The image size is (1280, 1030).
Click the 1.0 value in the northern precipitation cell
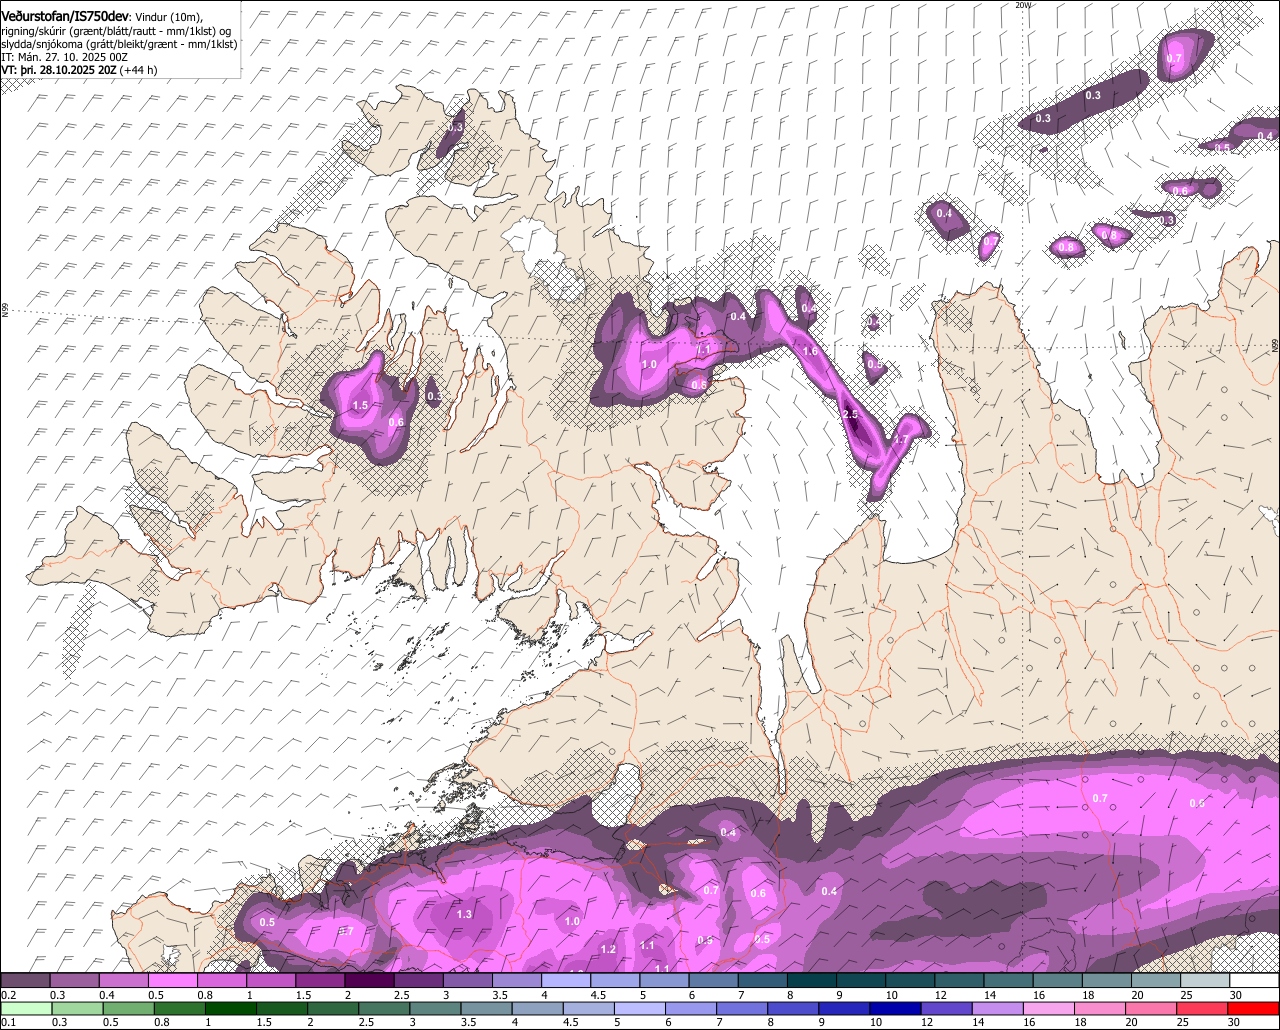[x=649, y=364]
